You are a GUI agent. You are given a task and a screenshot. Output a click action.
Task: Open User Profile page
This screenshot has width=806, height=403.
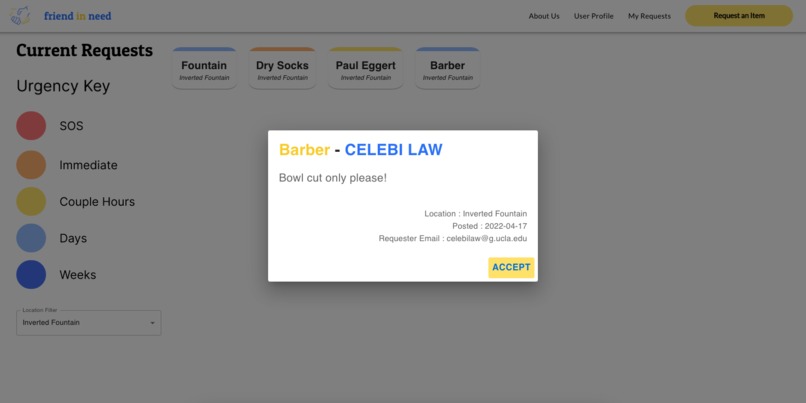click(x=594, y=16)
